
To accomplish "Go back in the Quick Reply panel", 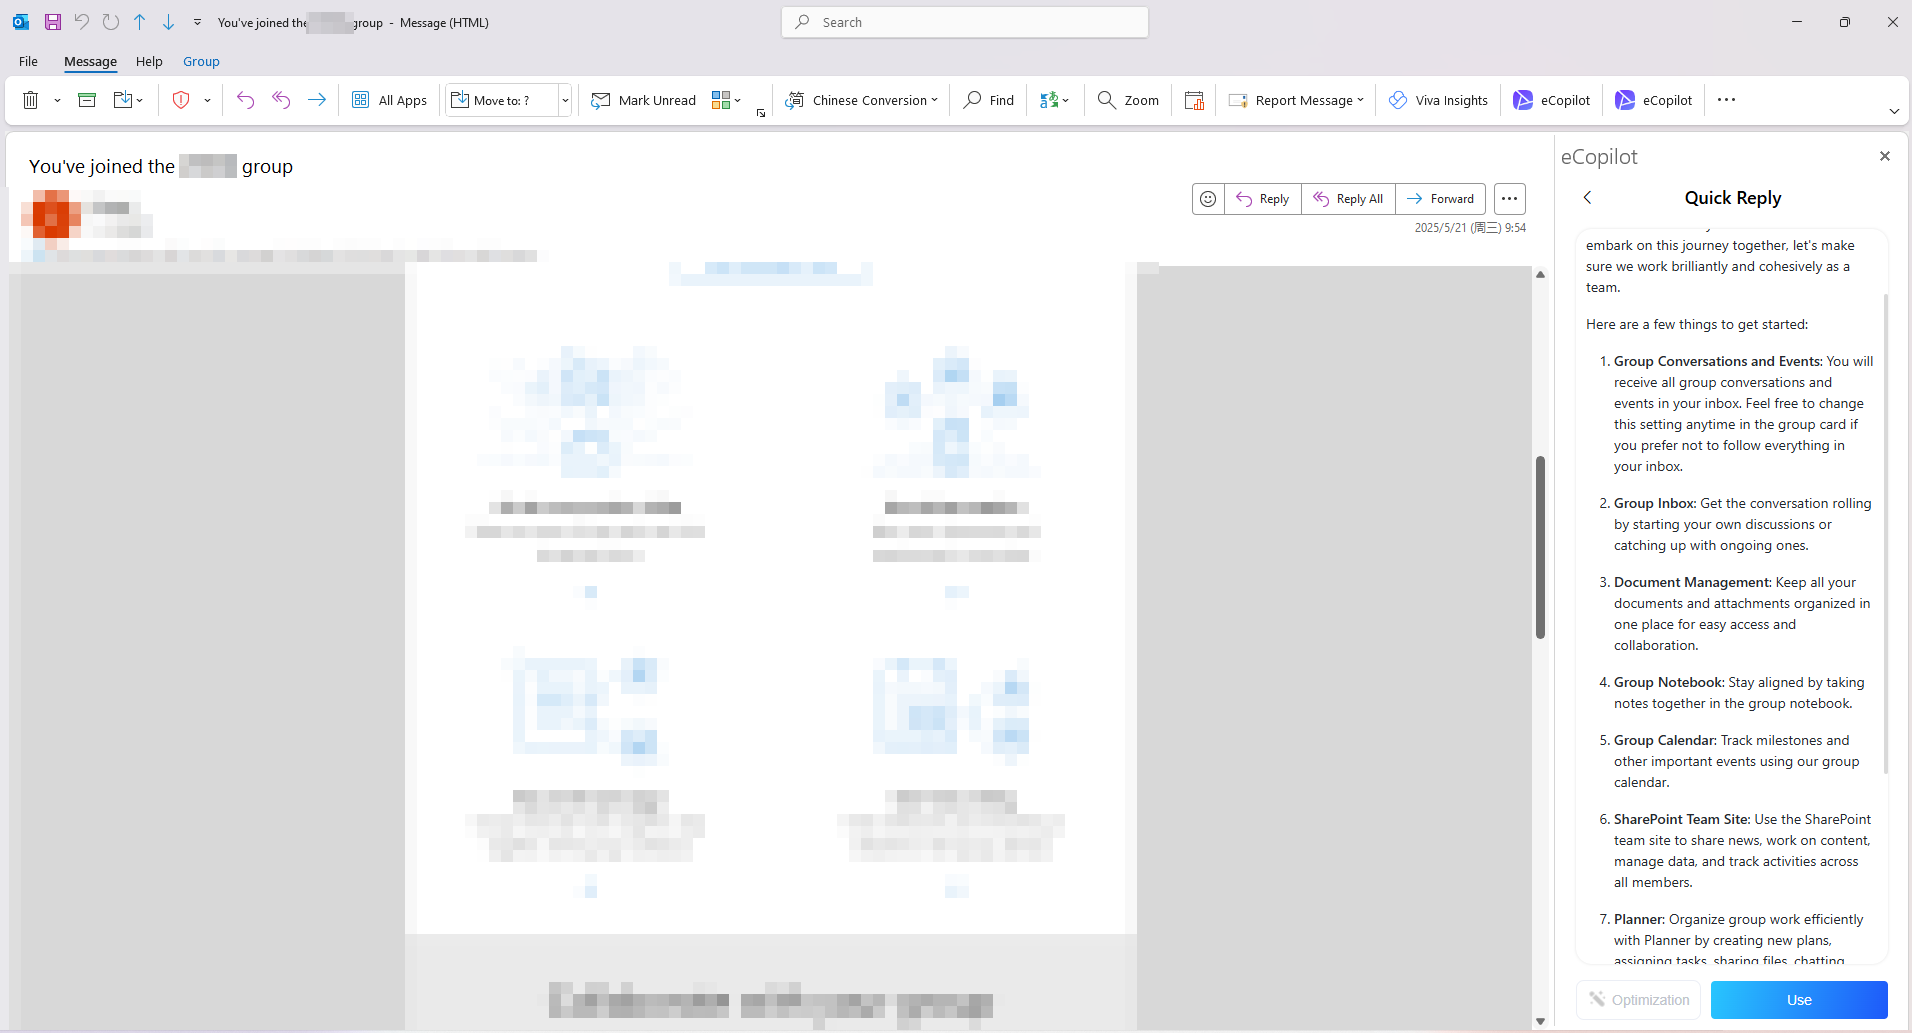I will coord(1588,197).
